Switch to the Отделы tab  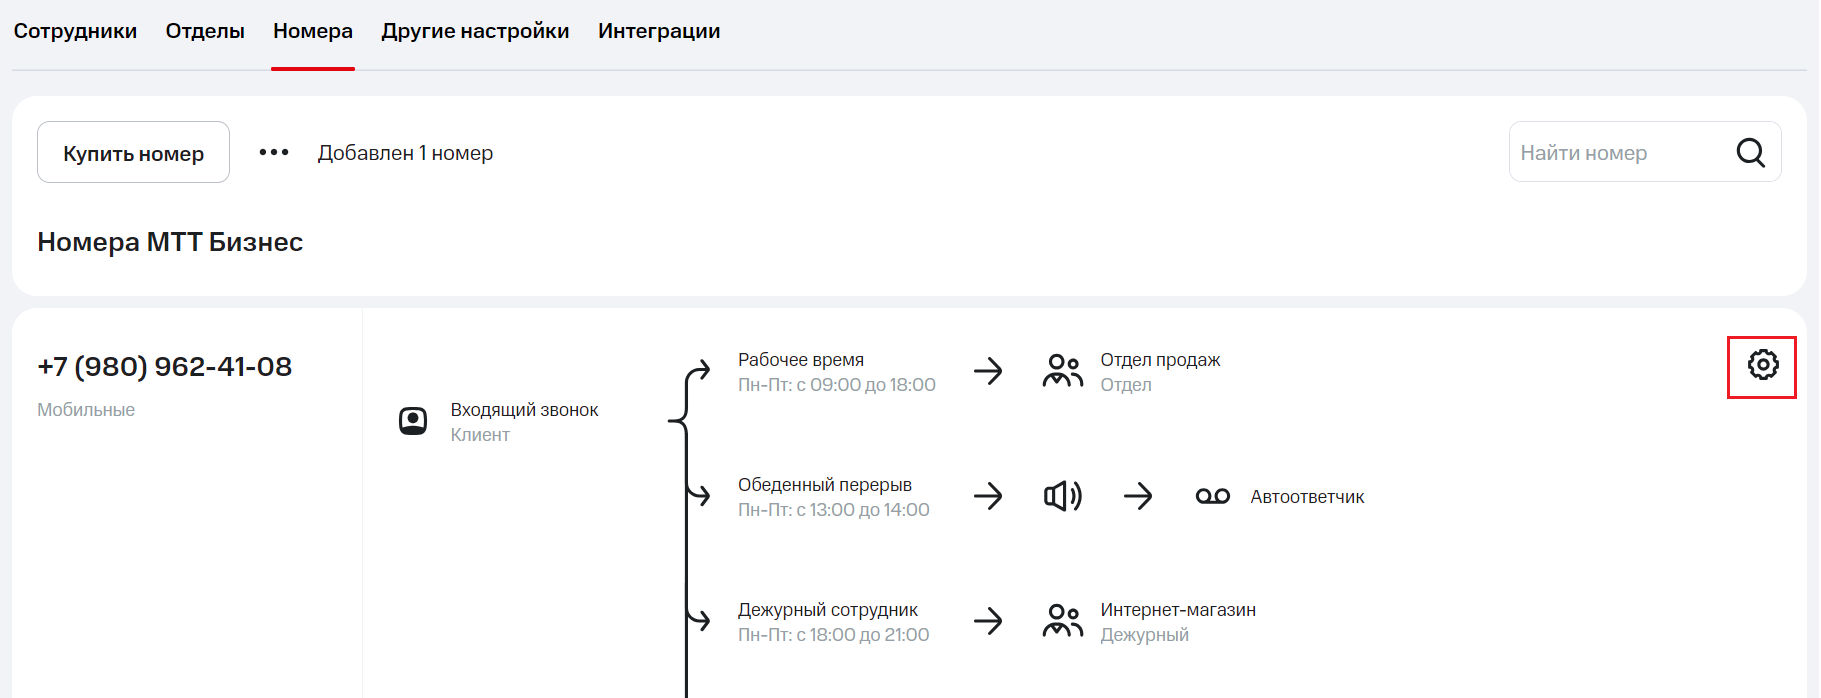tap(205, 31)
